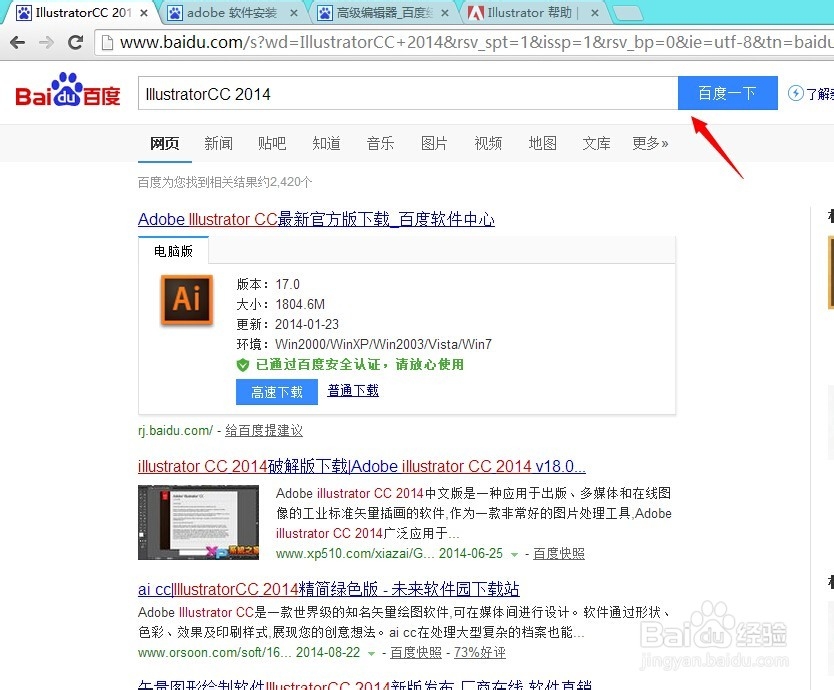Open 百度快照 for xp510.com result
Image resolution: width=834 pixels, height=690 pixels.
pyautogui.click(x=558, y=554)
